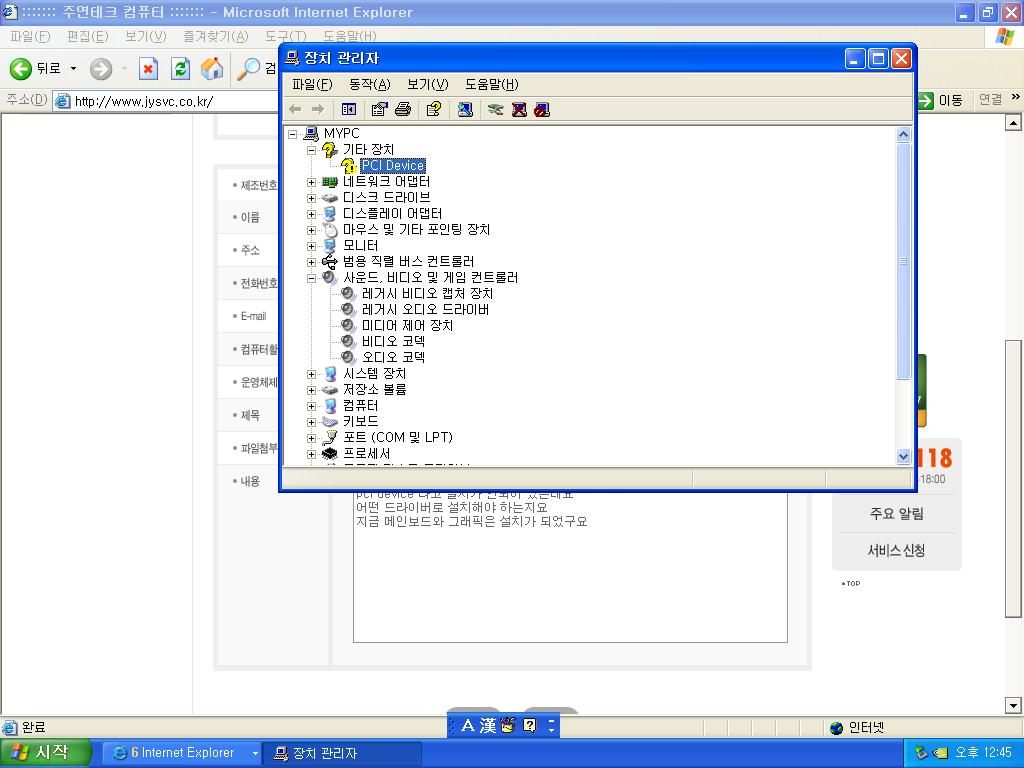
Task: Click the IE Refresh button icon
Action: (x=180, y=68)
